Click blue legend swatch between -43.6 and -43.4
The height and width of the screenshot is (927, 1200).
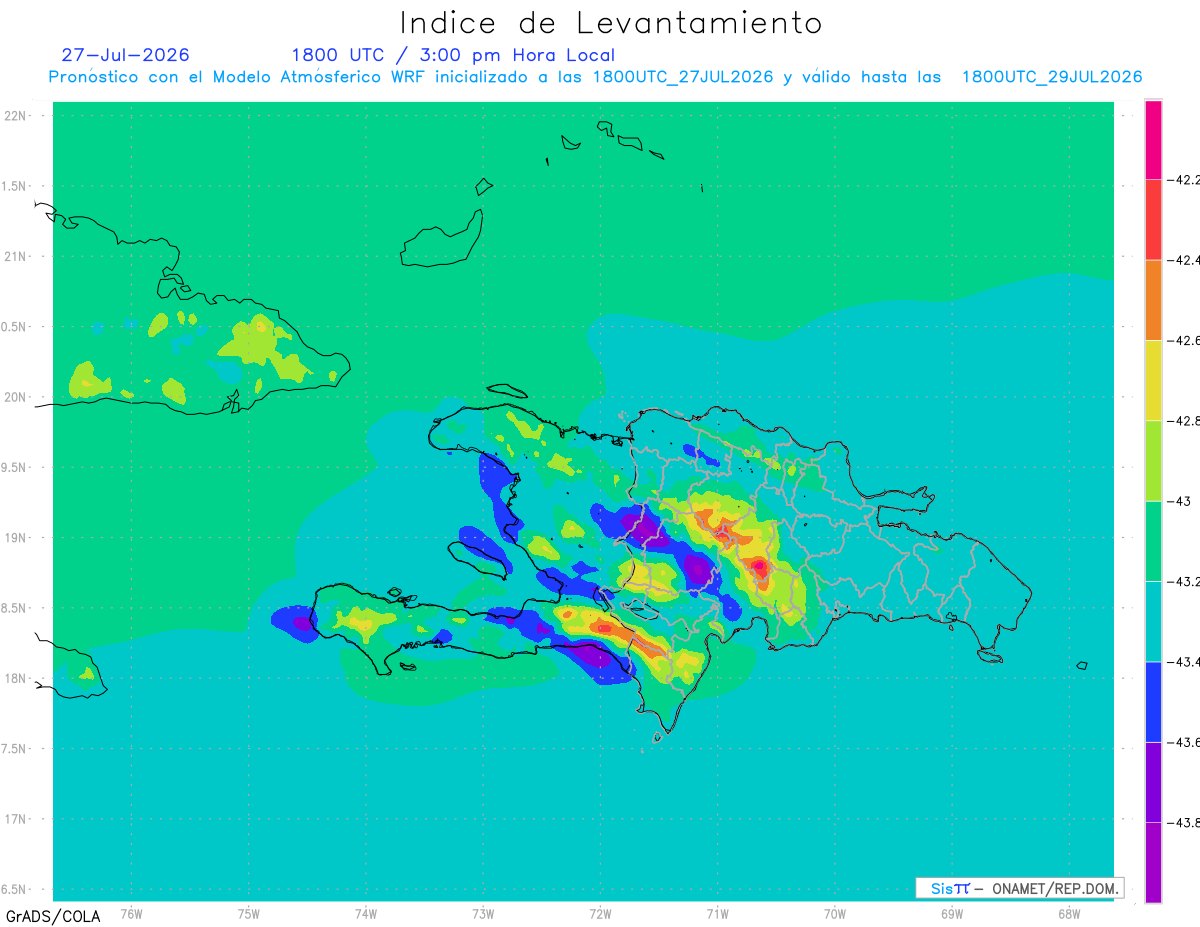coord(1153,702)
